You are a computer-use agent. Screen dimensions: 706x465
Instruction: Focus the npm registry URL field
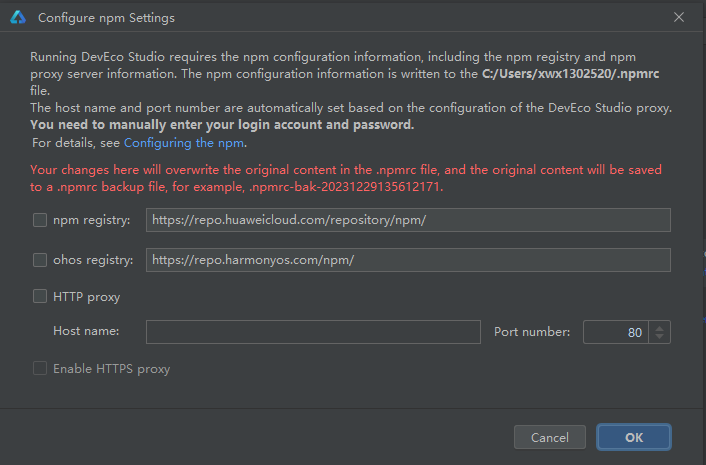pos(408,220)
